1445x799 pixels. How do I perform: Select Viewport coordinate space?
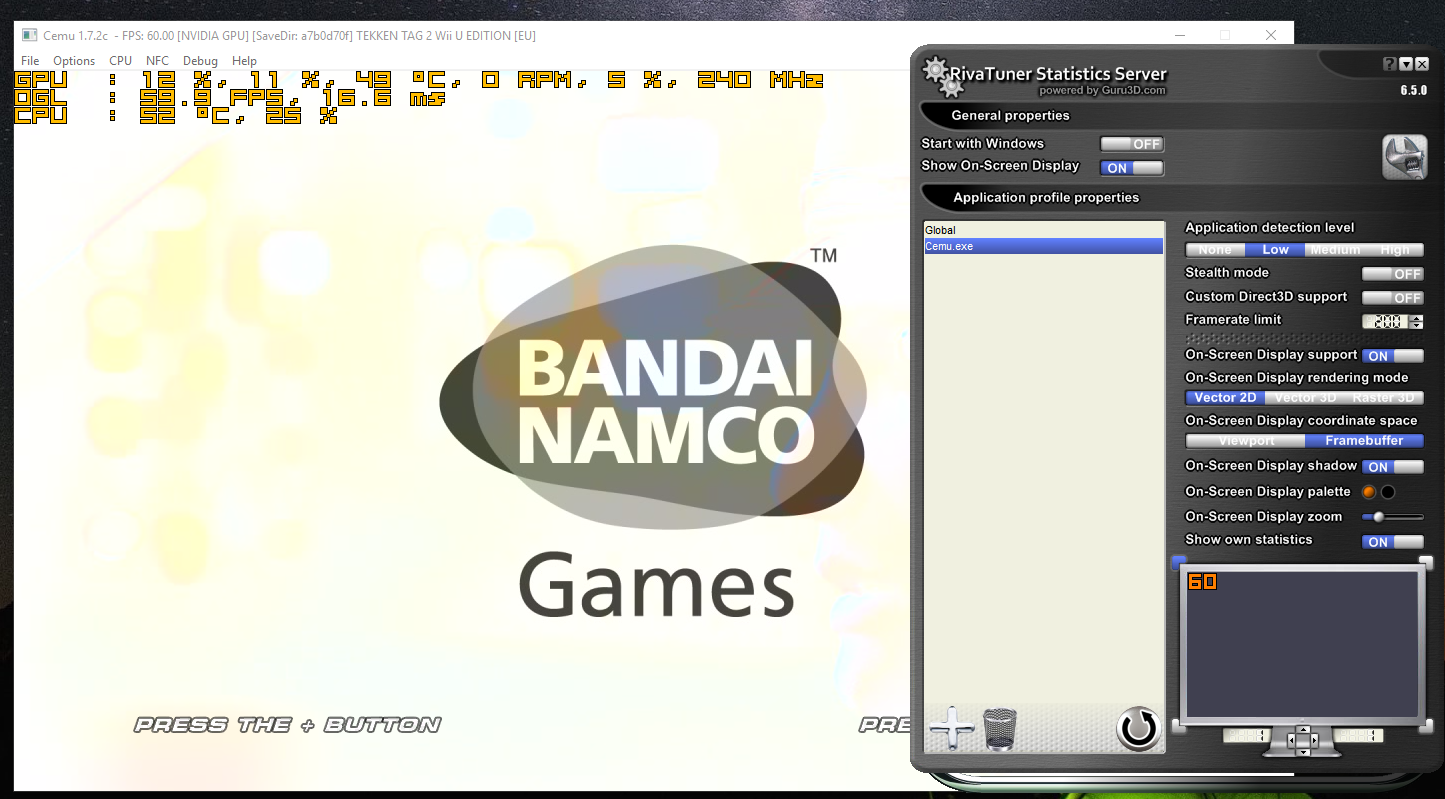[x=1246, y=441]
